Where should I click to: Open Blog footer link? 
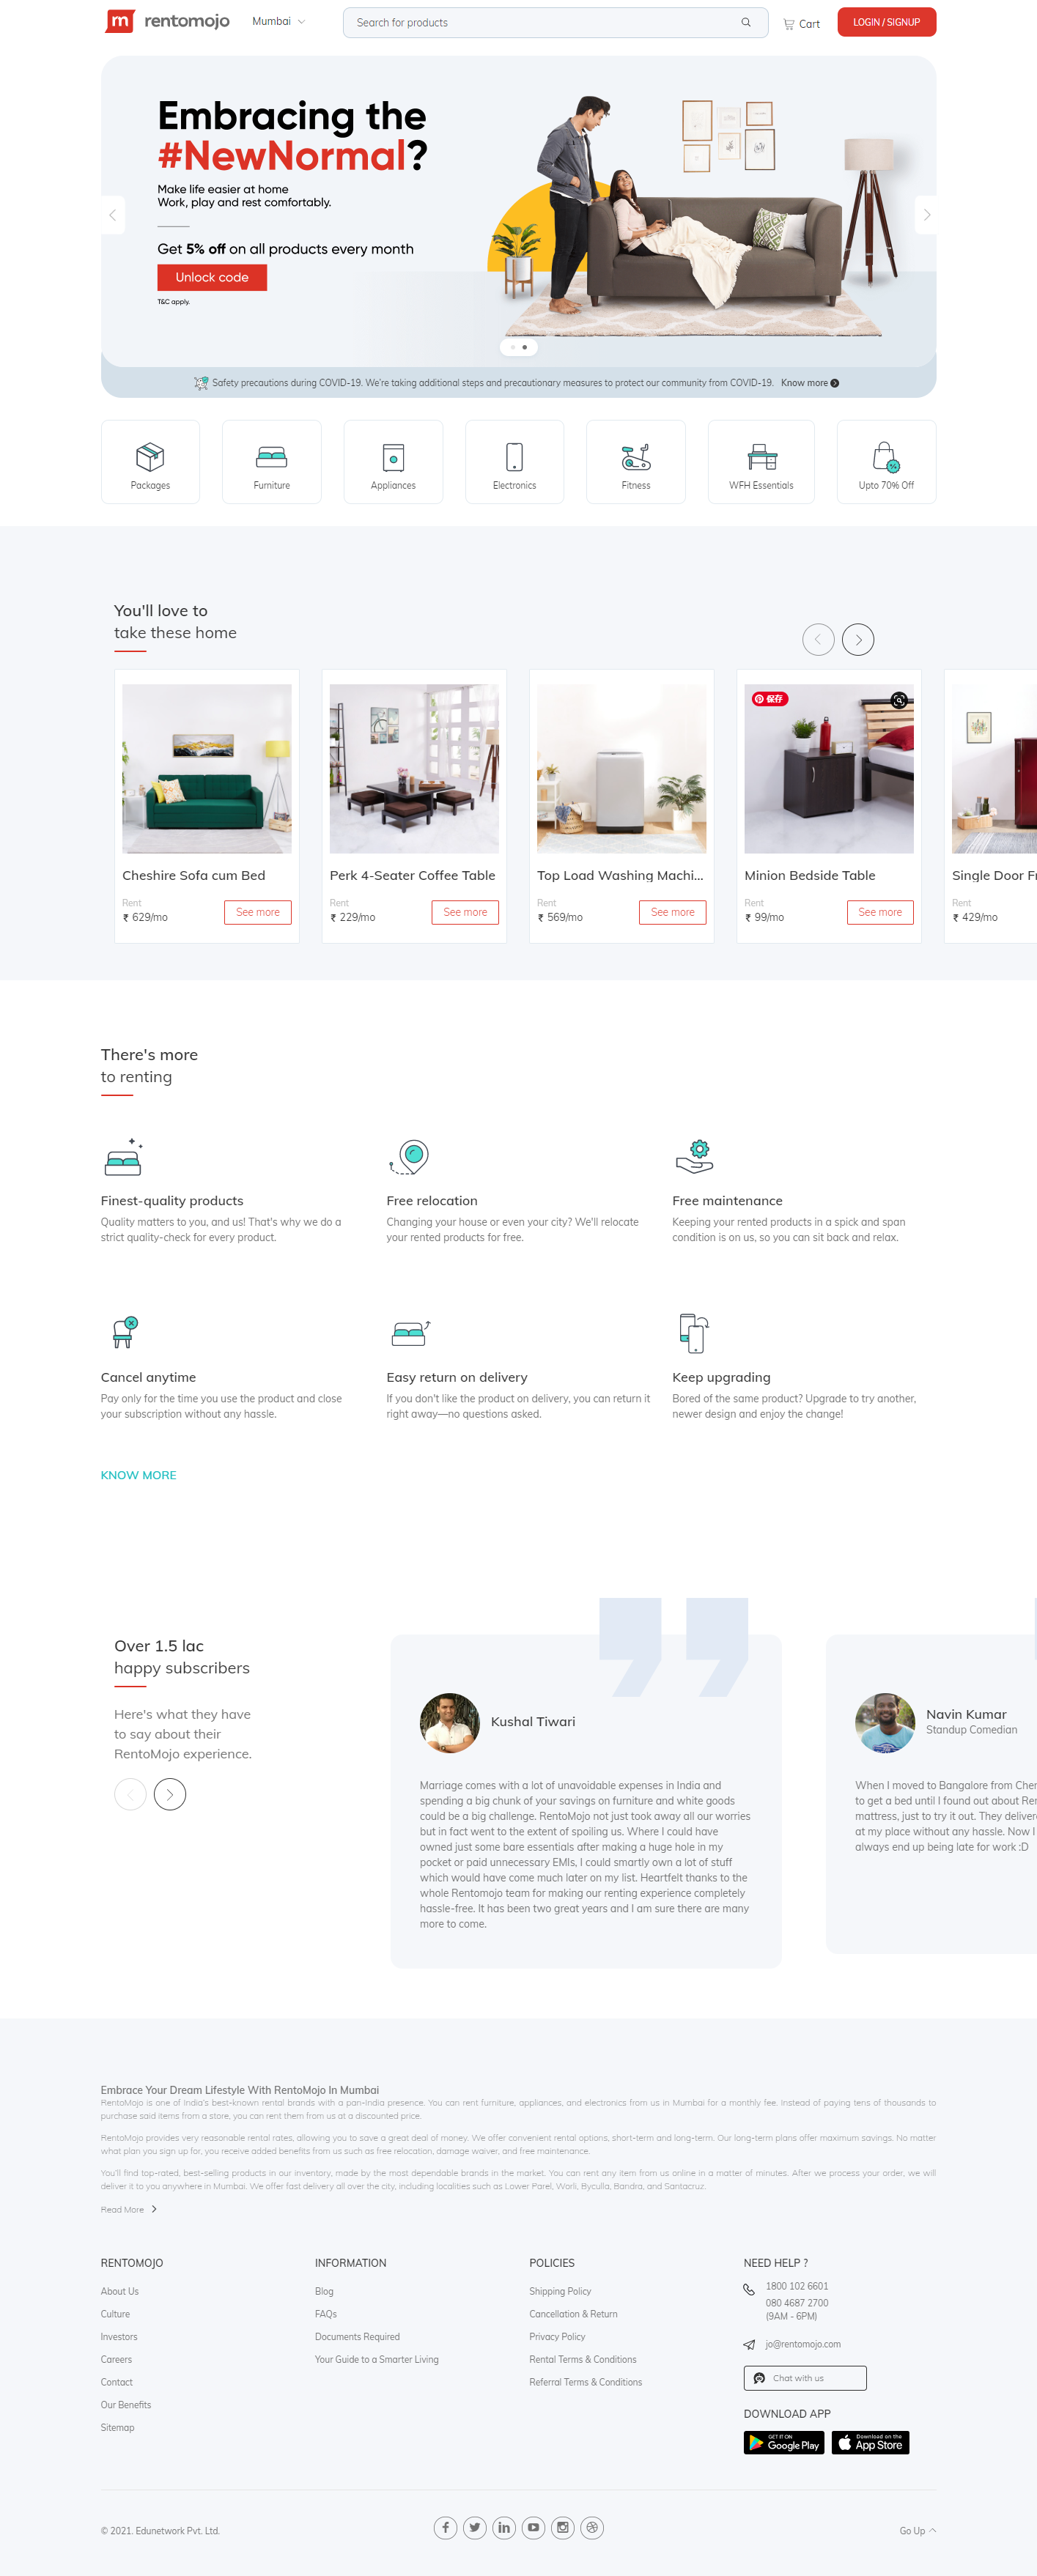point(324,2291)
